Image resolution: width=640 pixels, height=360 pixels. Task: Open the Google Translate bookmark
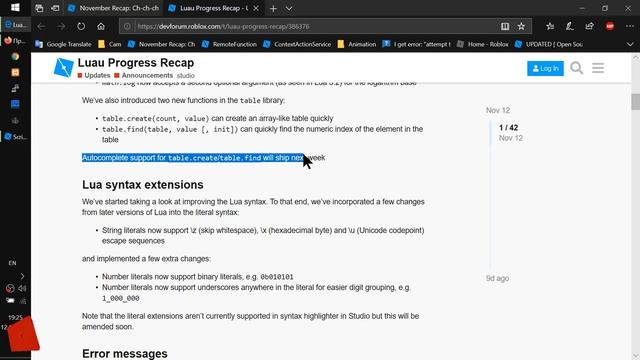click(63, 44)
